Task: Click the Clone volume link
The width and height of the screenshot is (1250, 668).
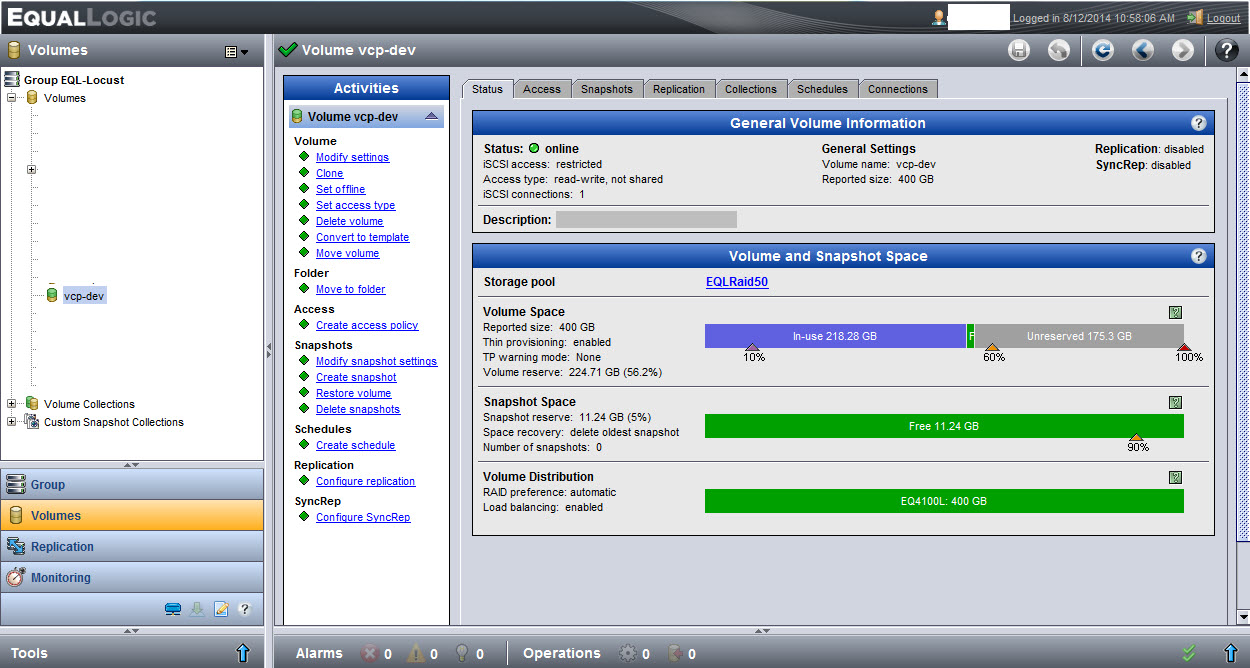Action: coord(329,173)
